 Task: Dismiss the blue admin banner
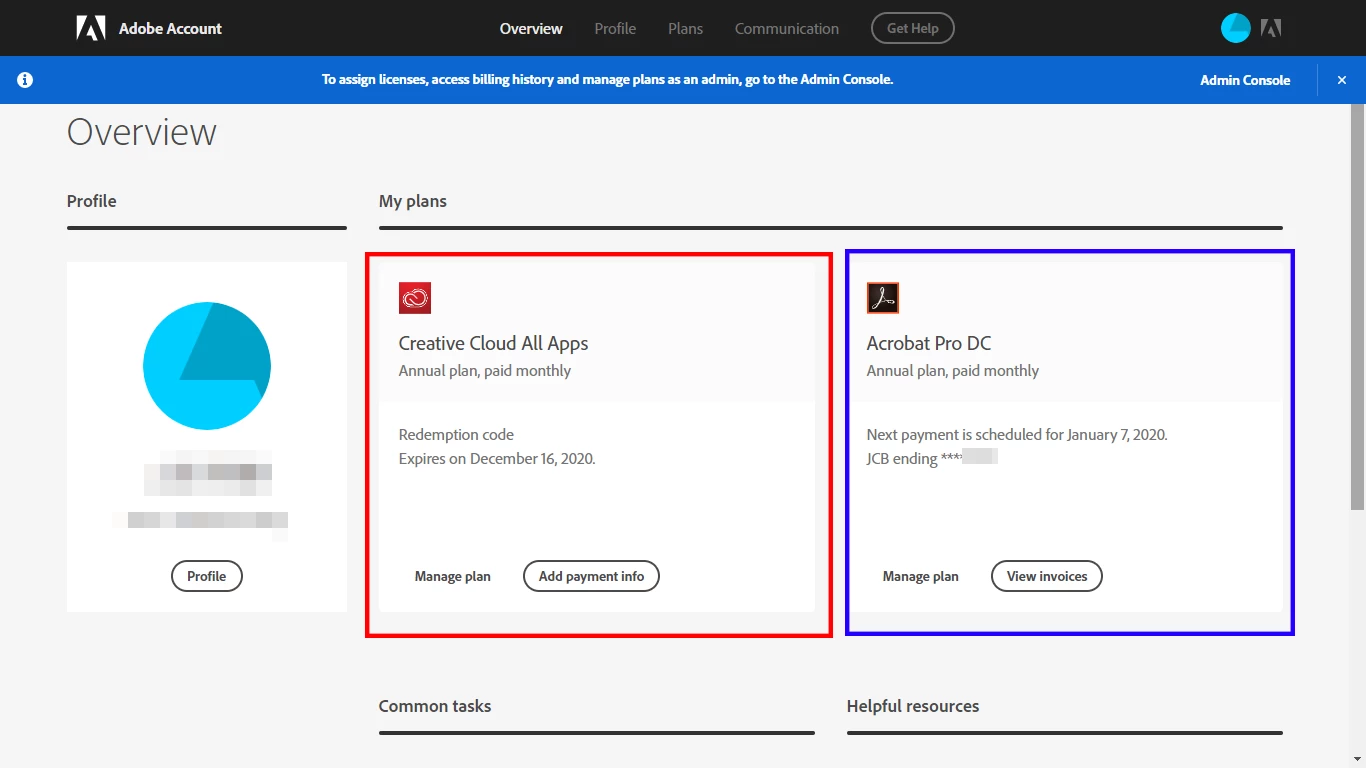(x=1342, y=80)
